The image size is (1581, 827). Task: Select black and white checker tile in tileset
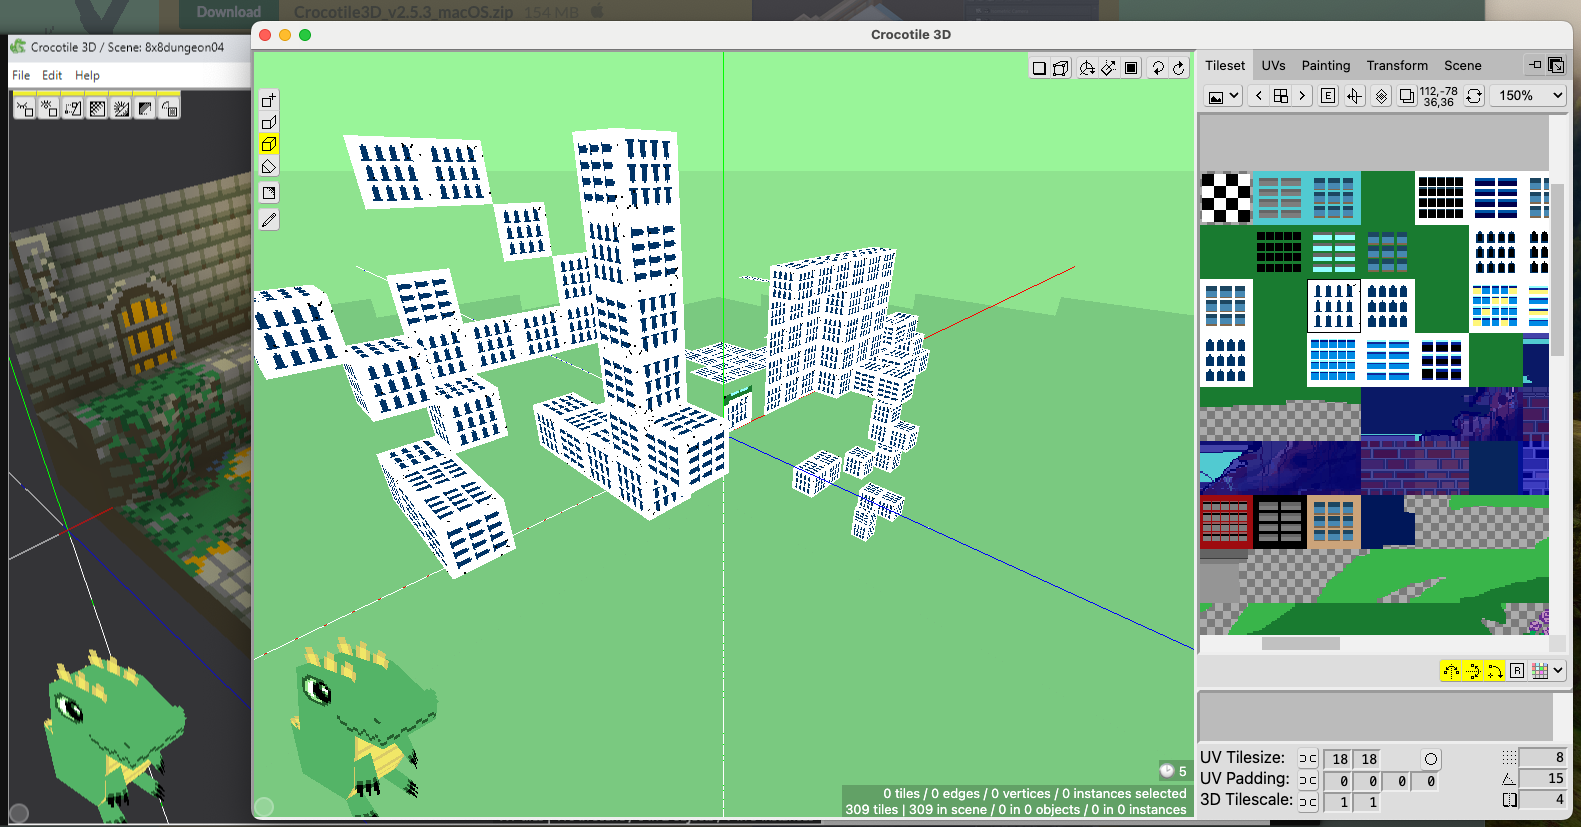coord(1226,197)
